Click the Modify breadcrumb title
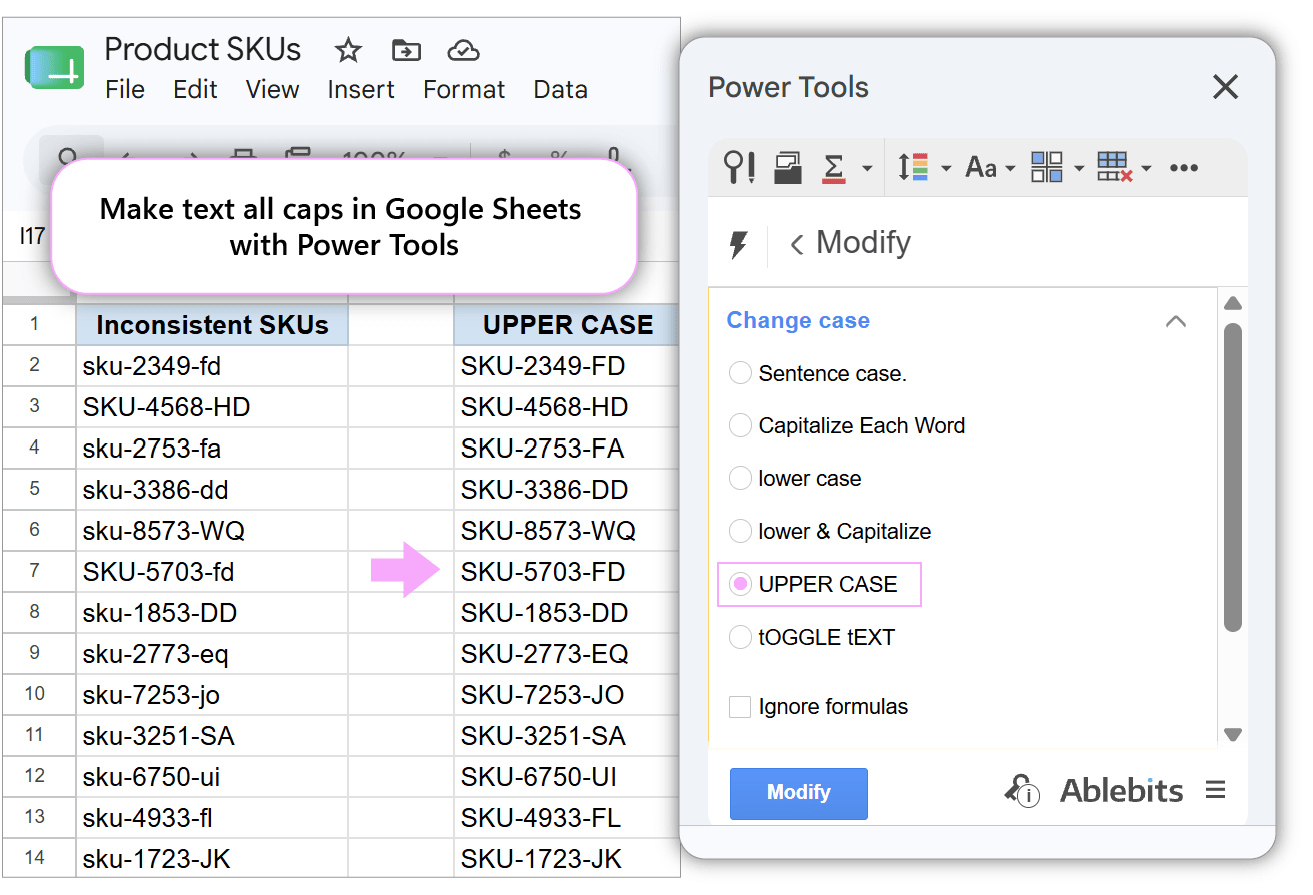 (x=863, y=243)
